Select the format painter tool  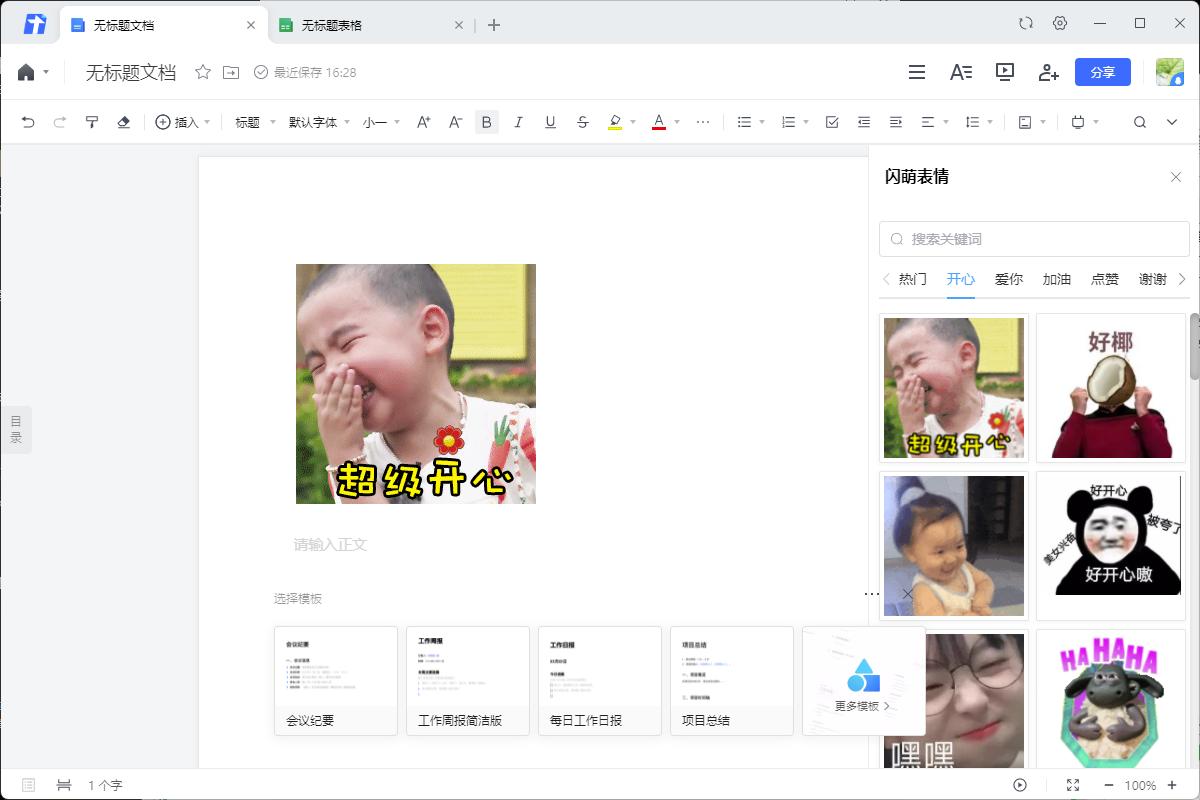(91, 121)
